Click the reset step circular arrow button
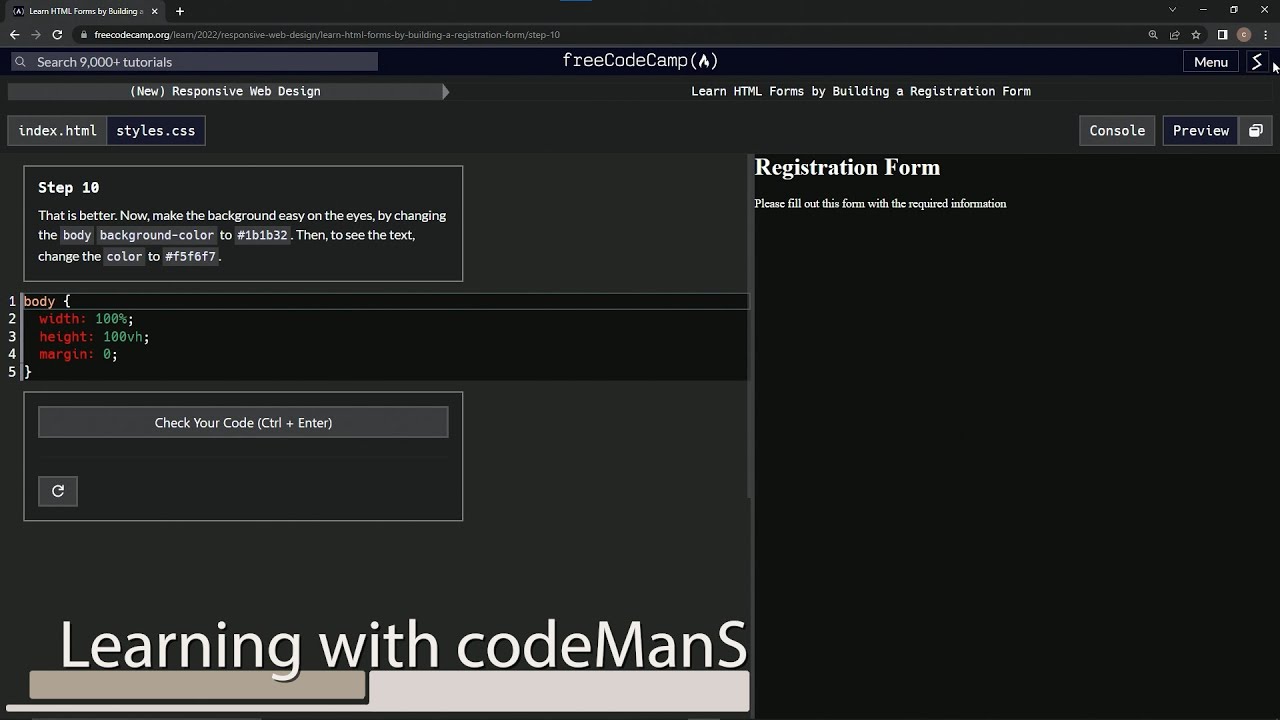The image size is (1280, 720). point(58,491)
